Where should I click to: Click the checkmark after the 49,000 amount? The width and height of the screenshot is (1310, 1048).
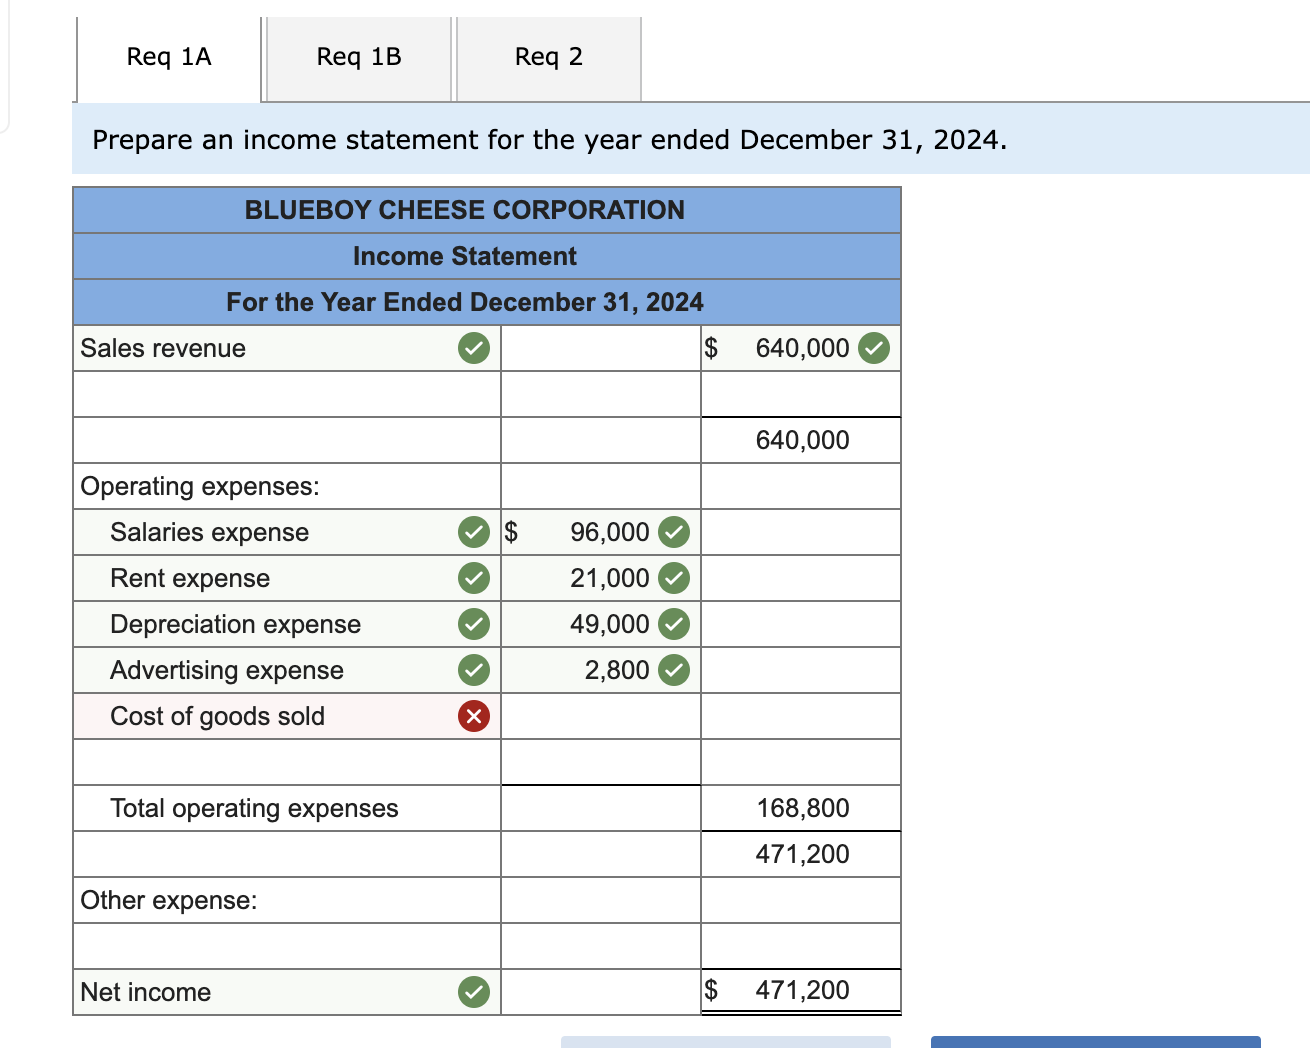pos(673,624)
